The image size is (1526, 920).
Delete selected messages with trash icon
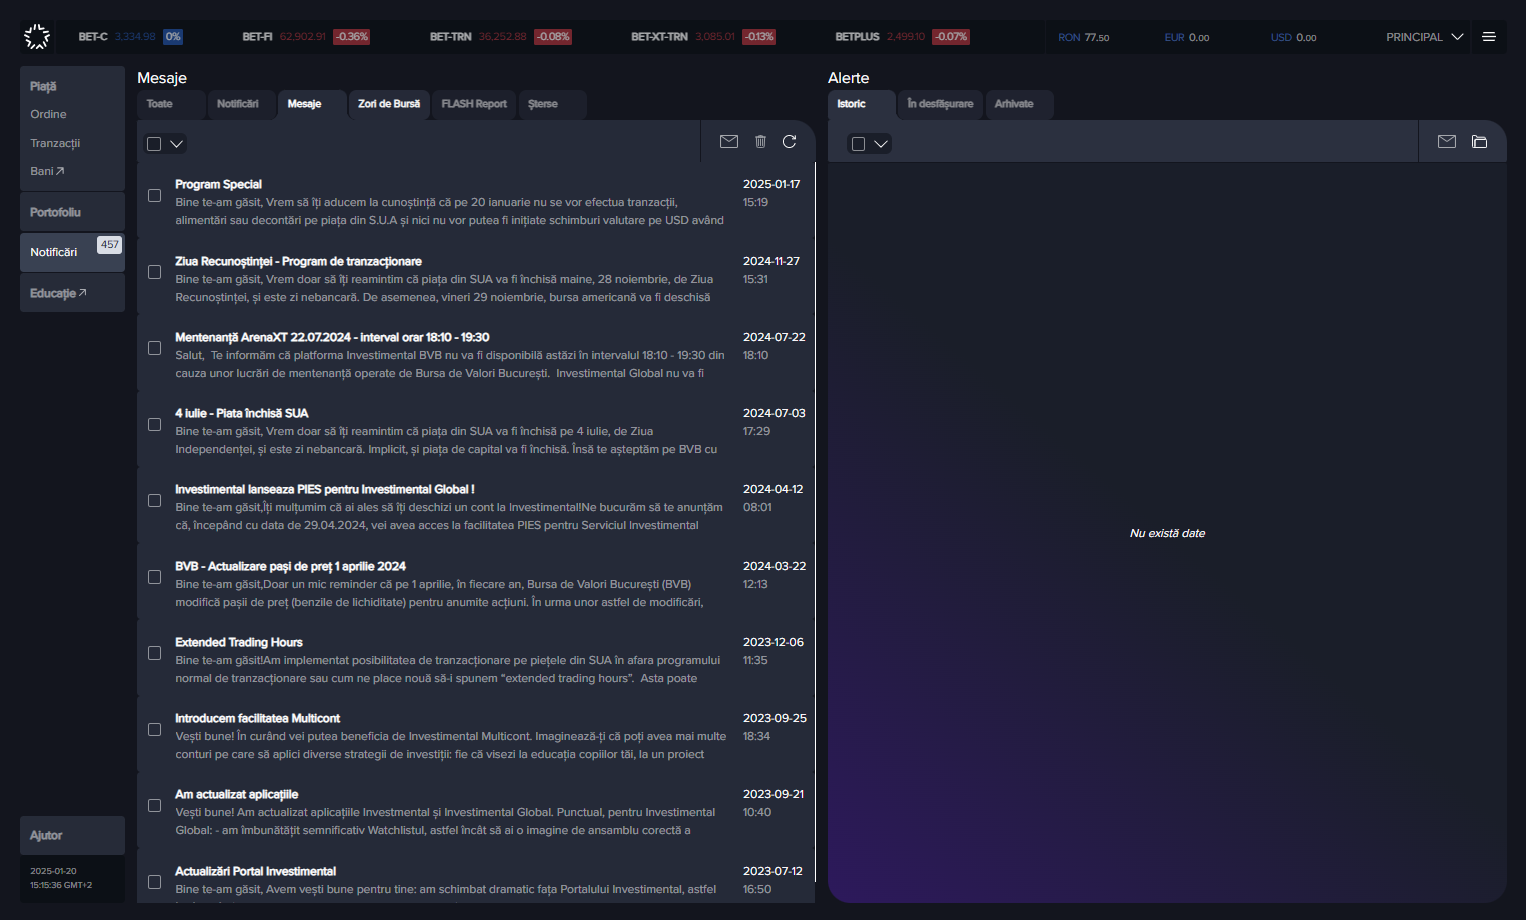(760, 142)
